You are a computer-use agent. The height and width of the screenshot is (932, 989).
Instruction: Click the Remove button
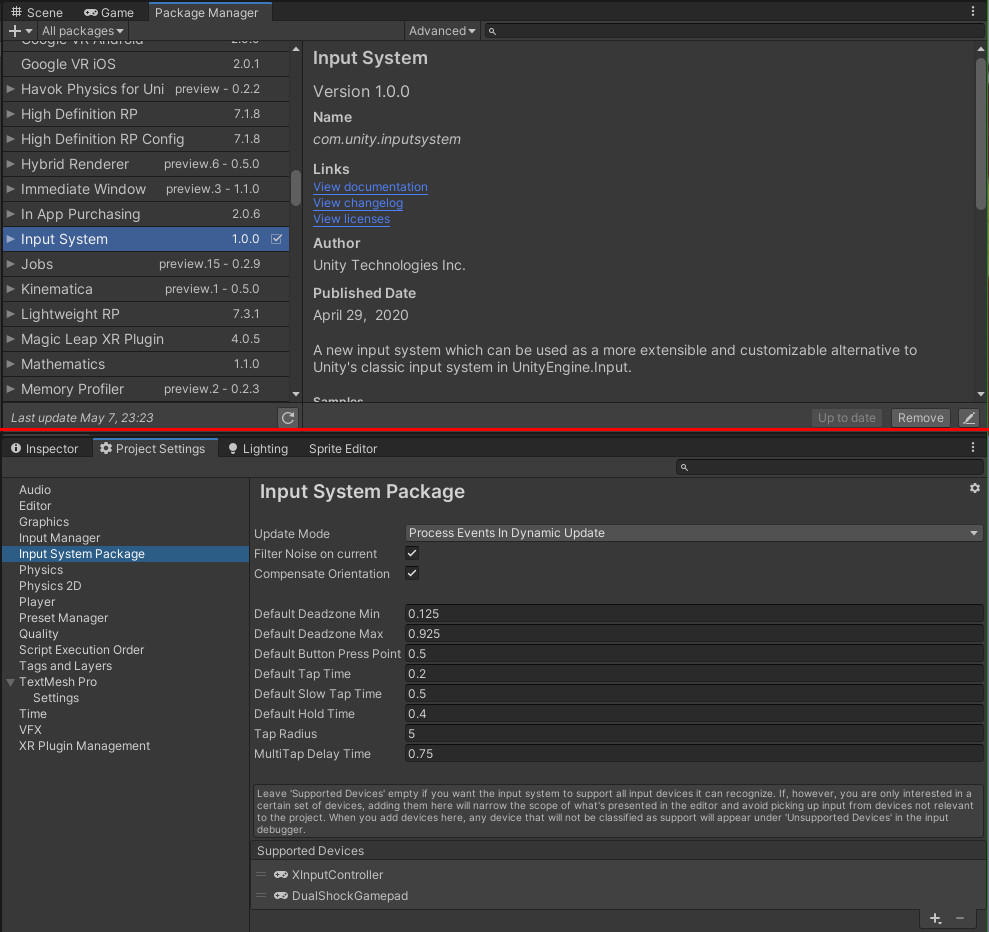[919, 417]
